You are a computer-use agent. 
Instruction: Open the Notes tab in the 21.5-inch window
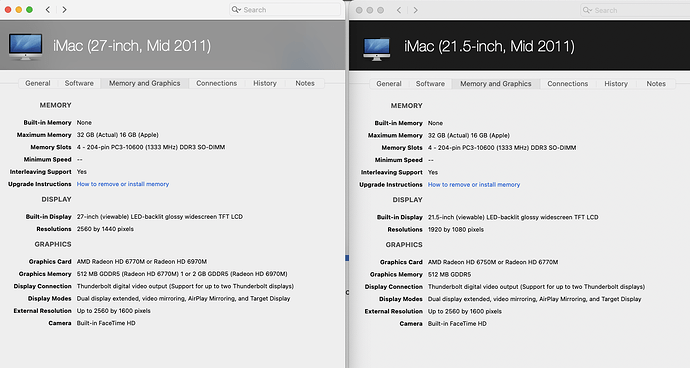[656, 84]
